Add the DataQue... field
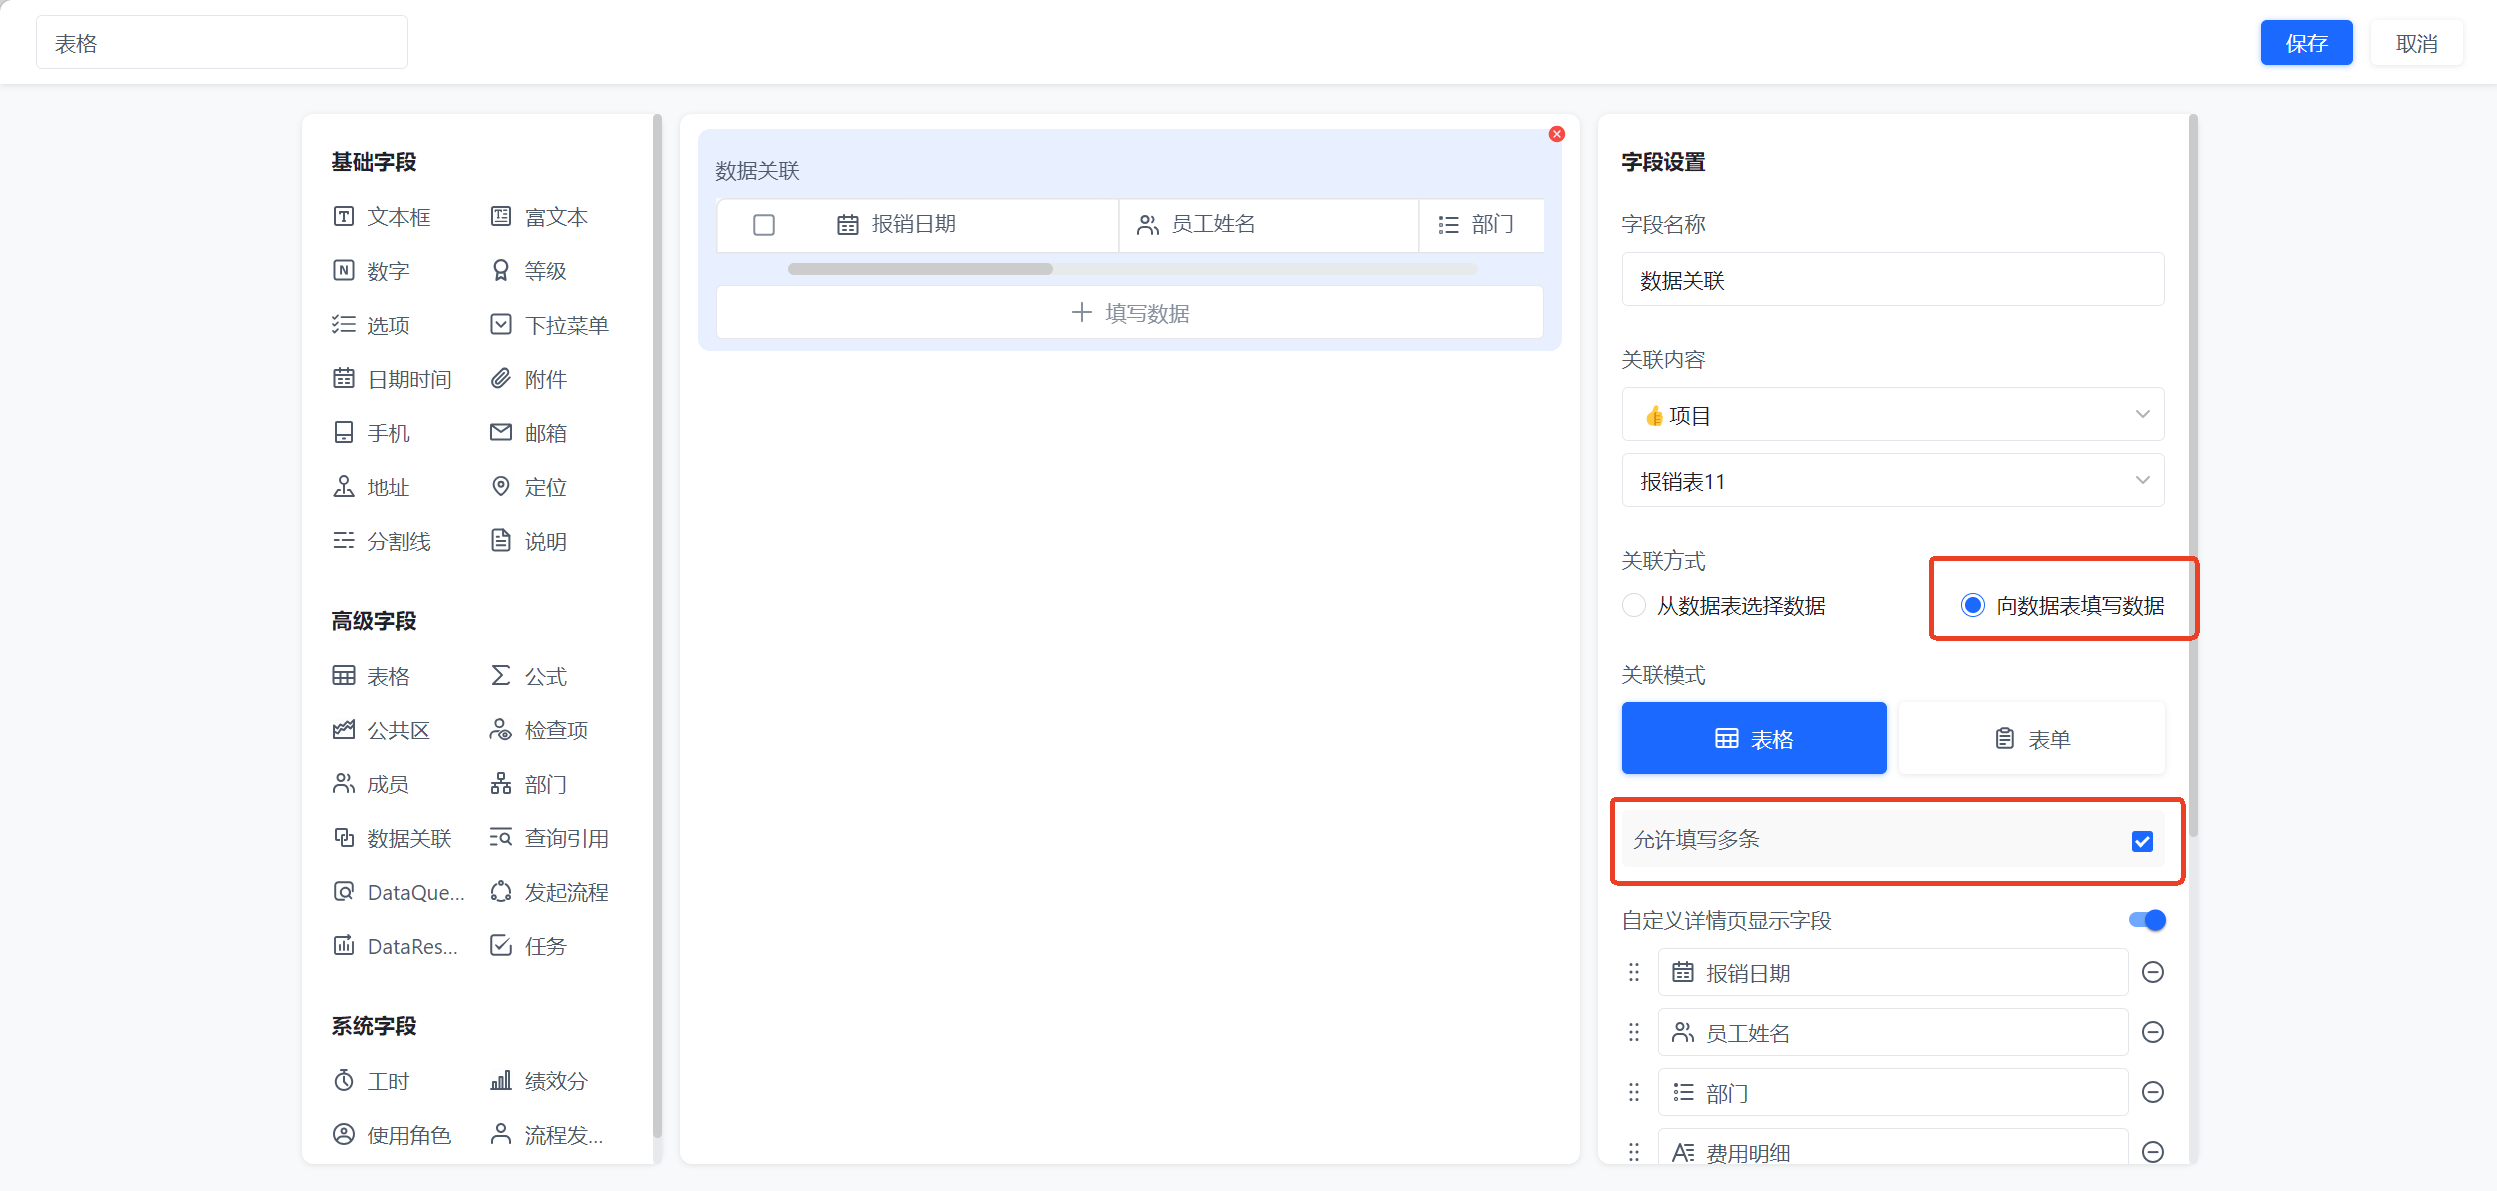The height and width of the screenshot is (1191, 2497). tap(399, 892)
